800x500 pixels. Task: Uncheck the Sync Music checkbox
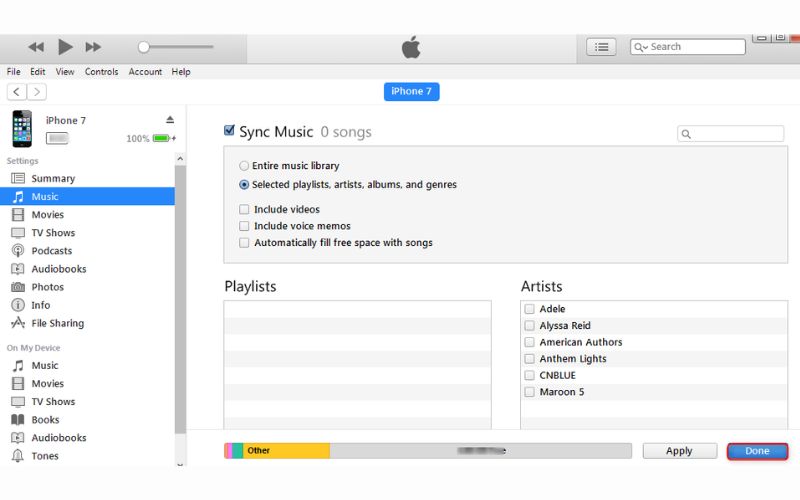[x=230, y=131]
